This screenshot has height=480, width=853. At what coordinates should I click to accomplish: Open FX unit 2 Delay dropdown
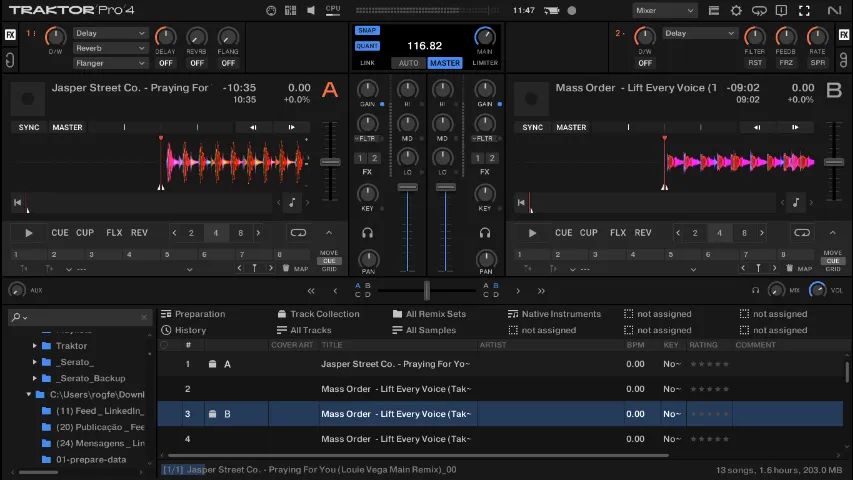click(x=699, y=33)
